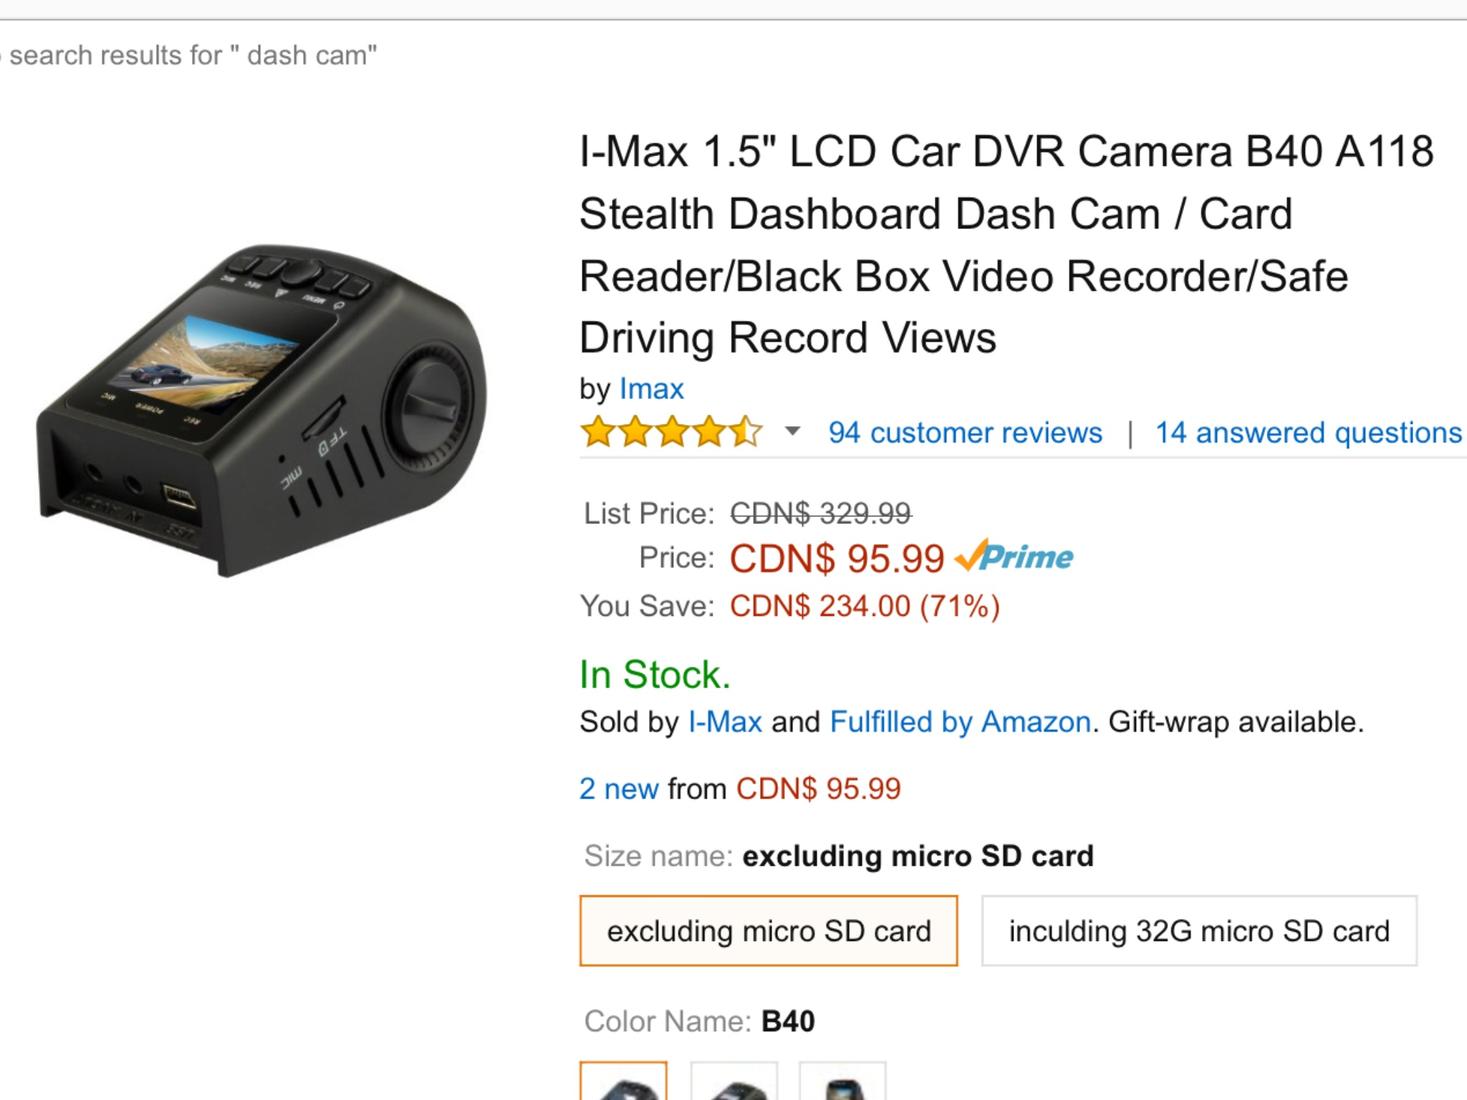
Task: Open the Imax brand link
Action: click(x=651, y=388)
